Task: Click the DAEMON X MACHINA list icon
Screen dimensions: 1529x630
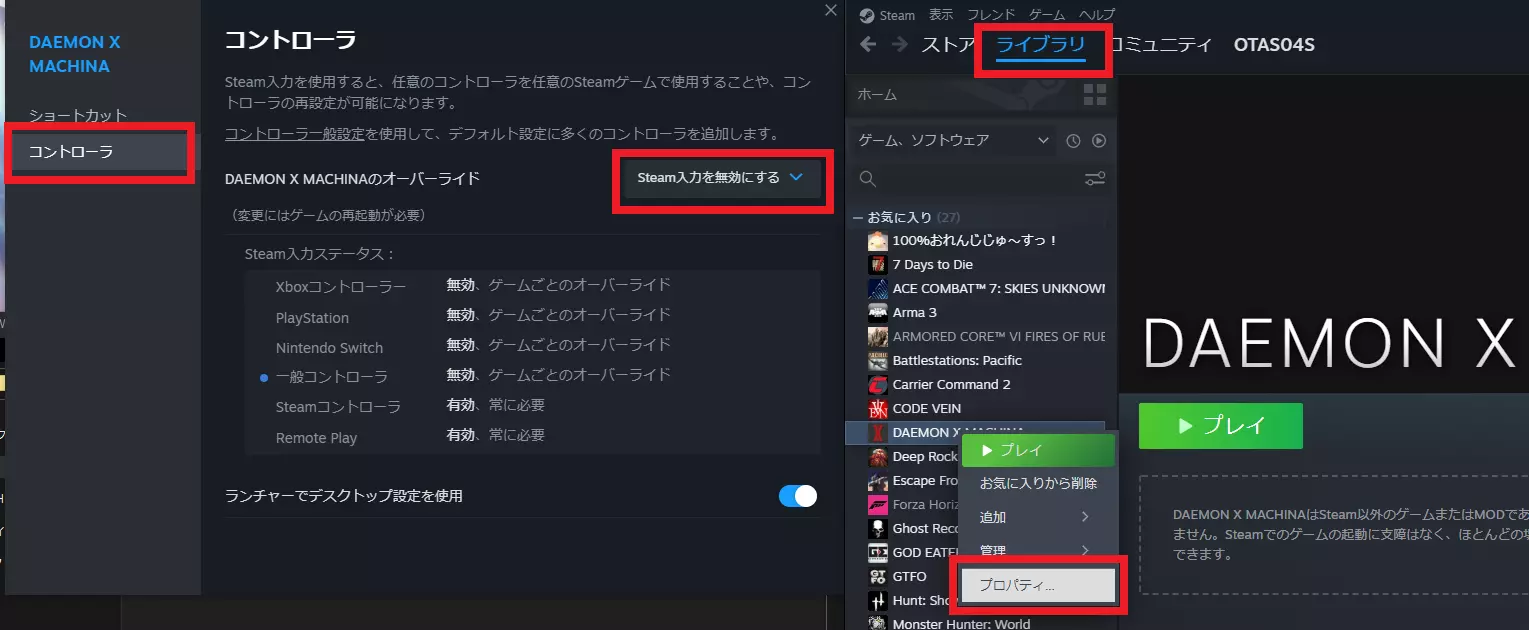Action: point(877,433)
